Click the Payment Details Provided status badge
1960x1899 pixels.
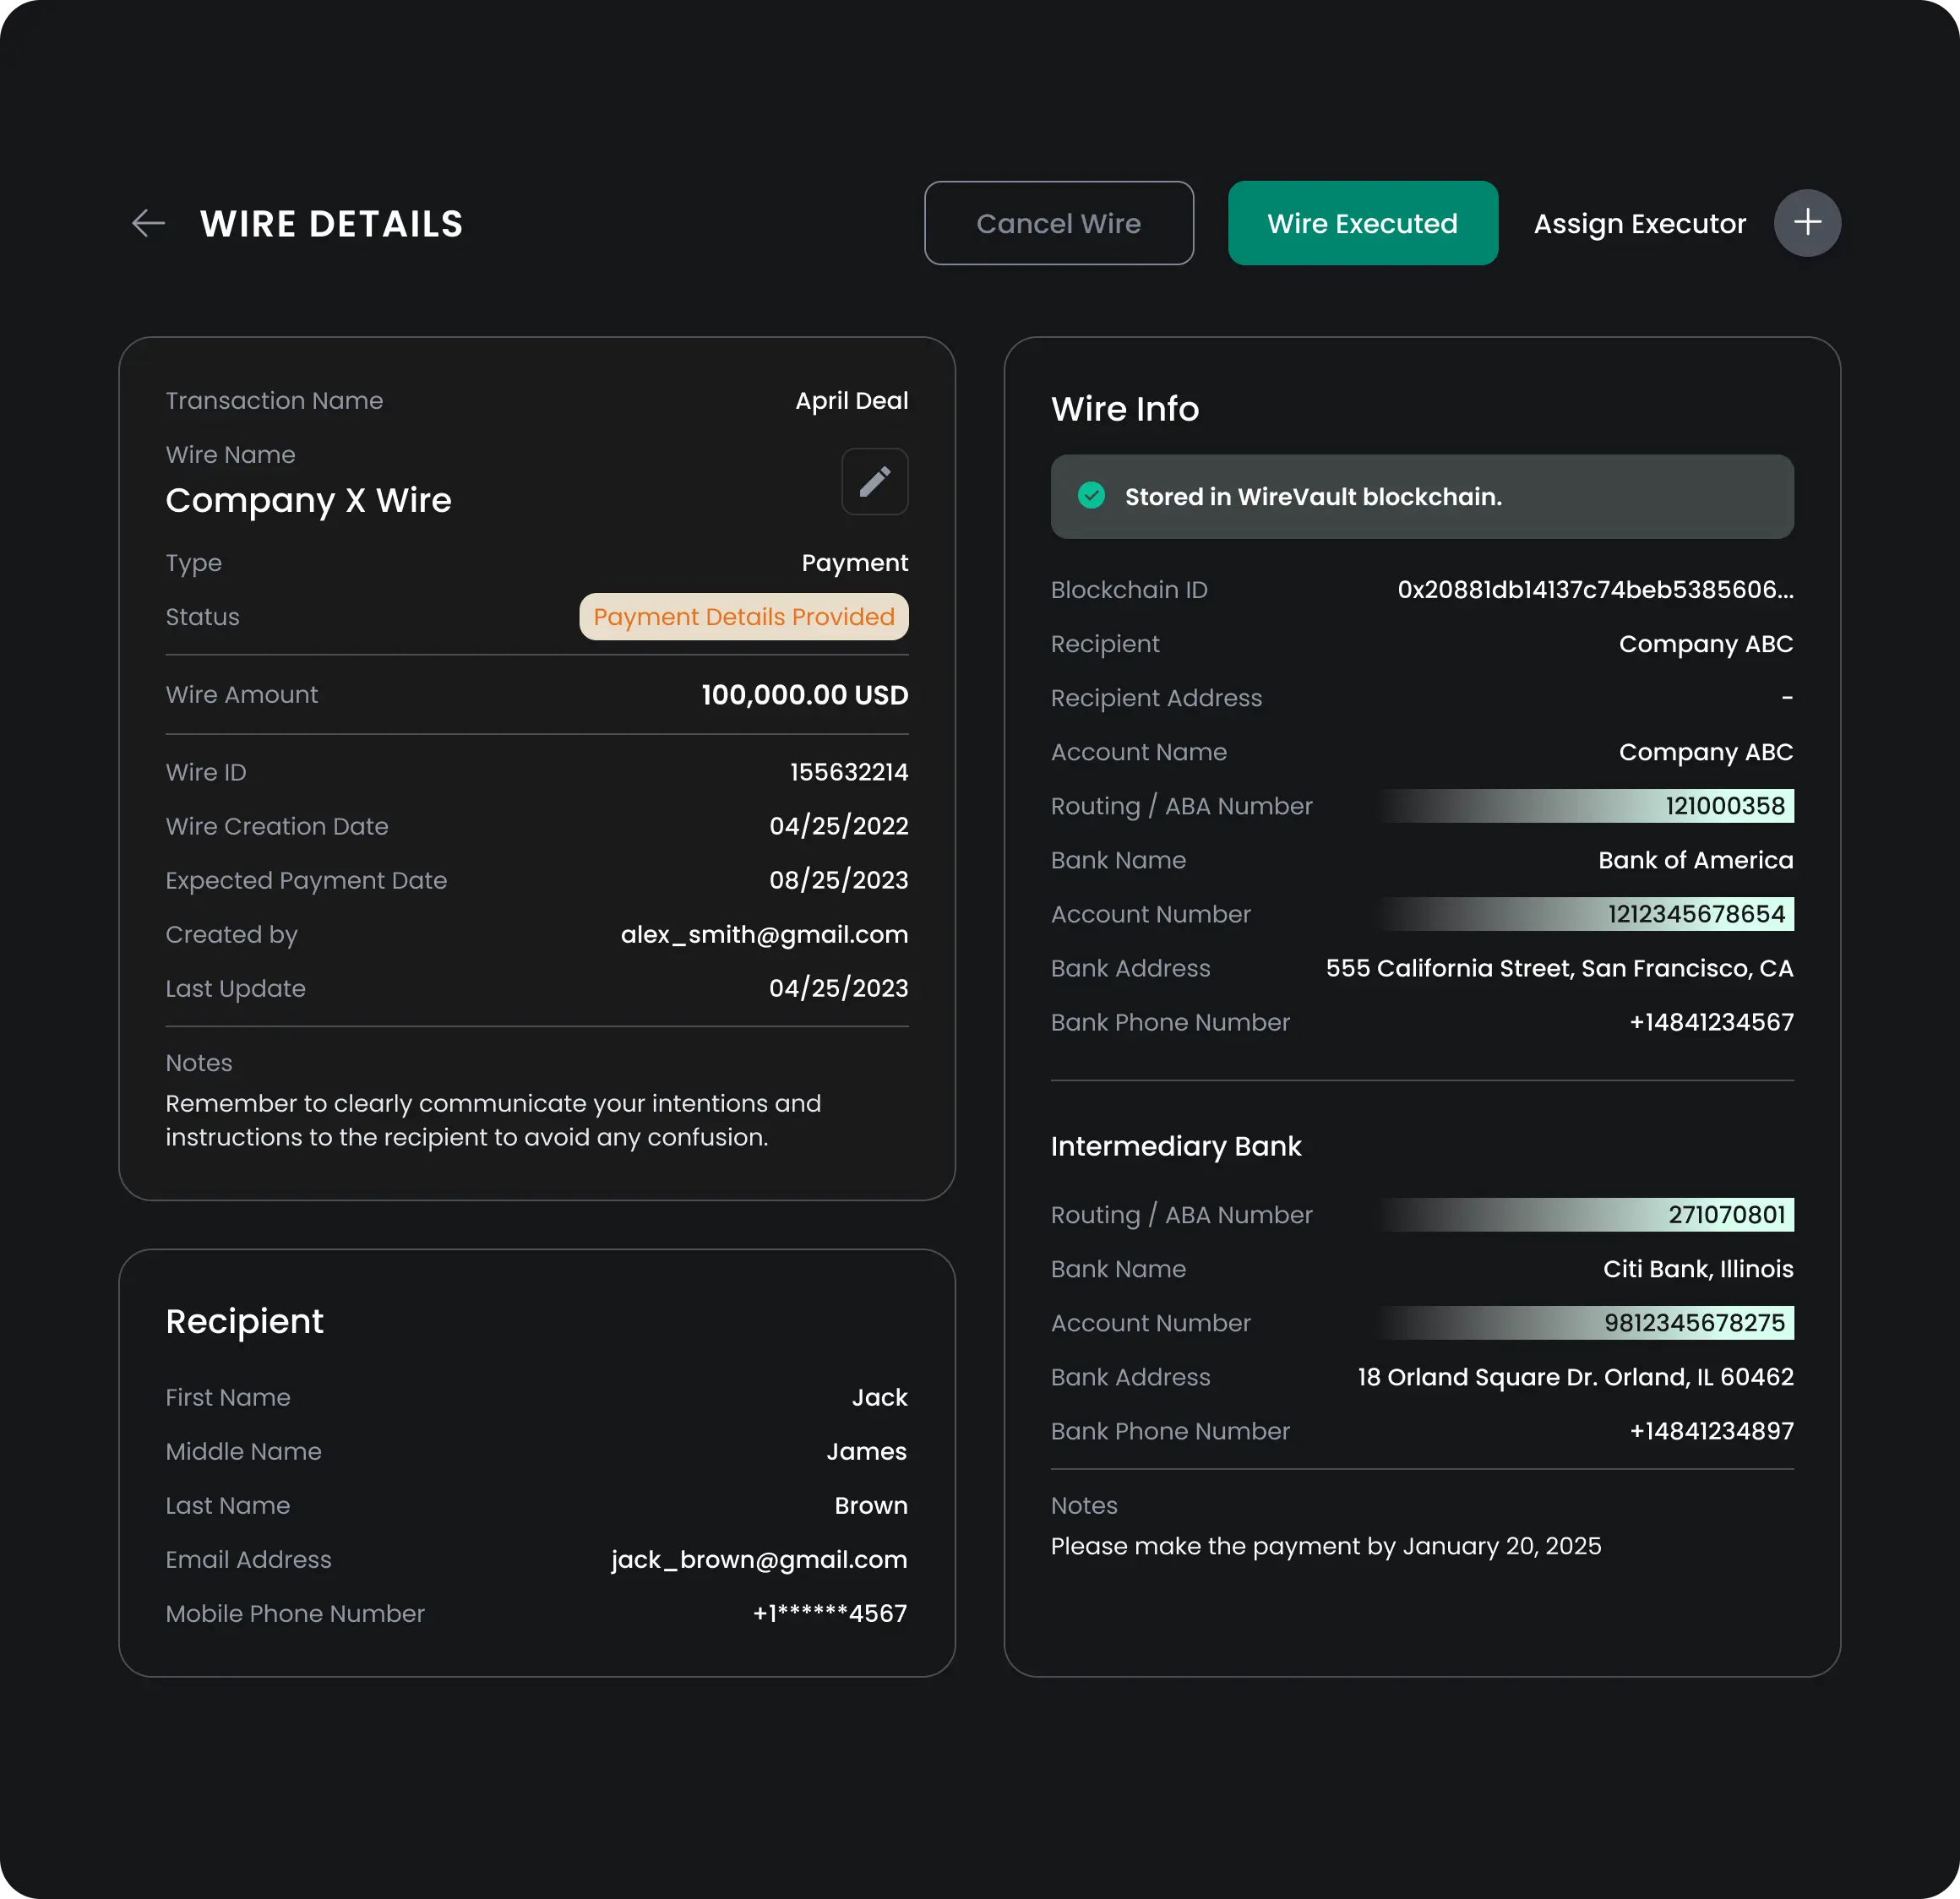pos(743,617)
